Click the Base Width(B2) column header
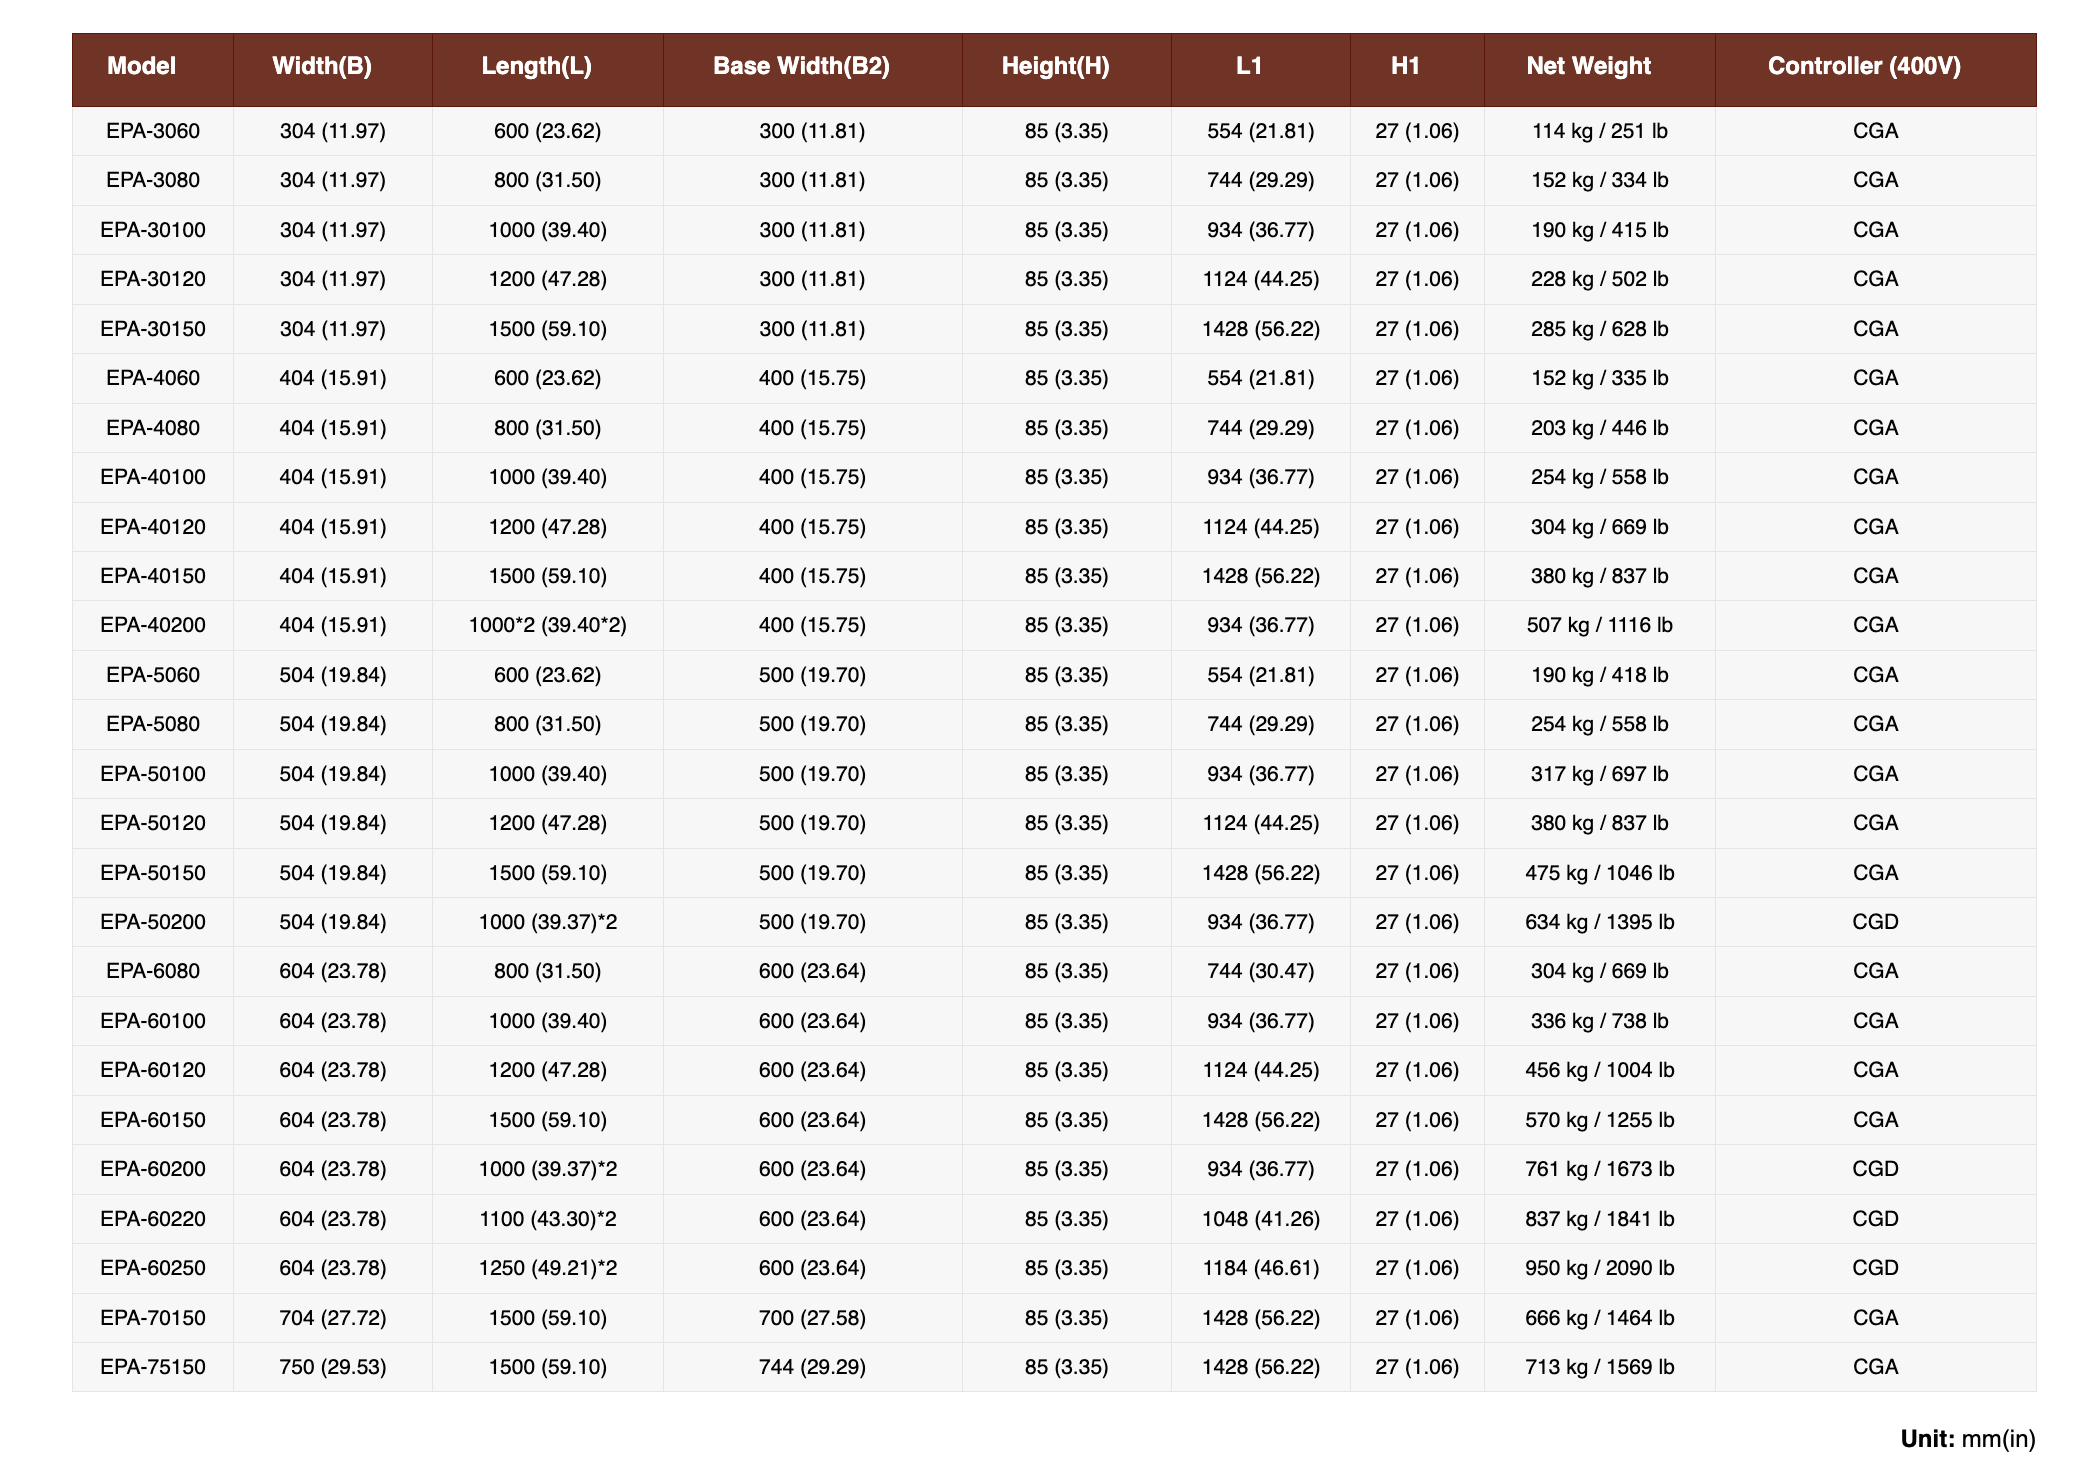 click(x=801, y=66)
